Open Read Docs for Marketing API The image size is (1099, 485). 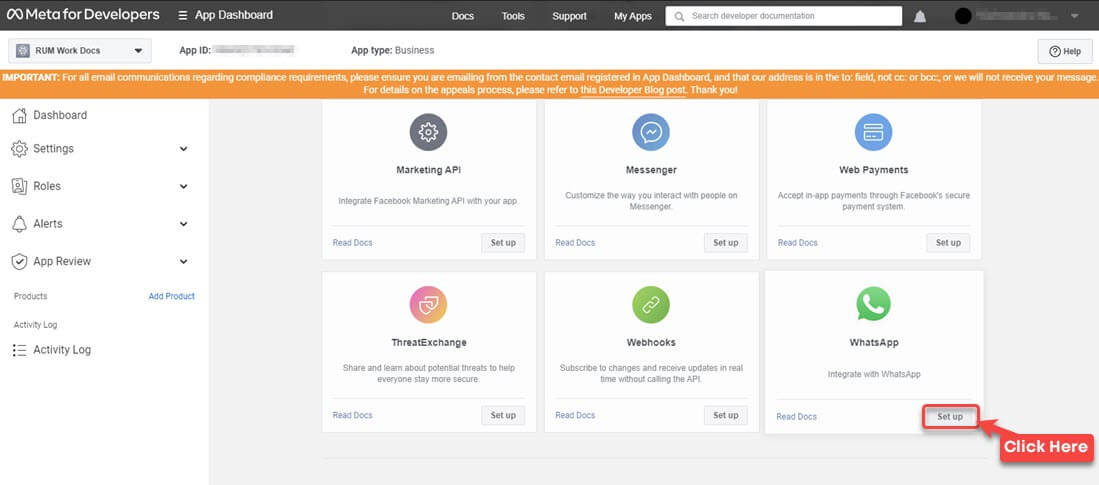click(353, 242)
